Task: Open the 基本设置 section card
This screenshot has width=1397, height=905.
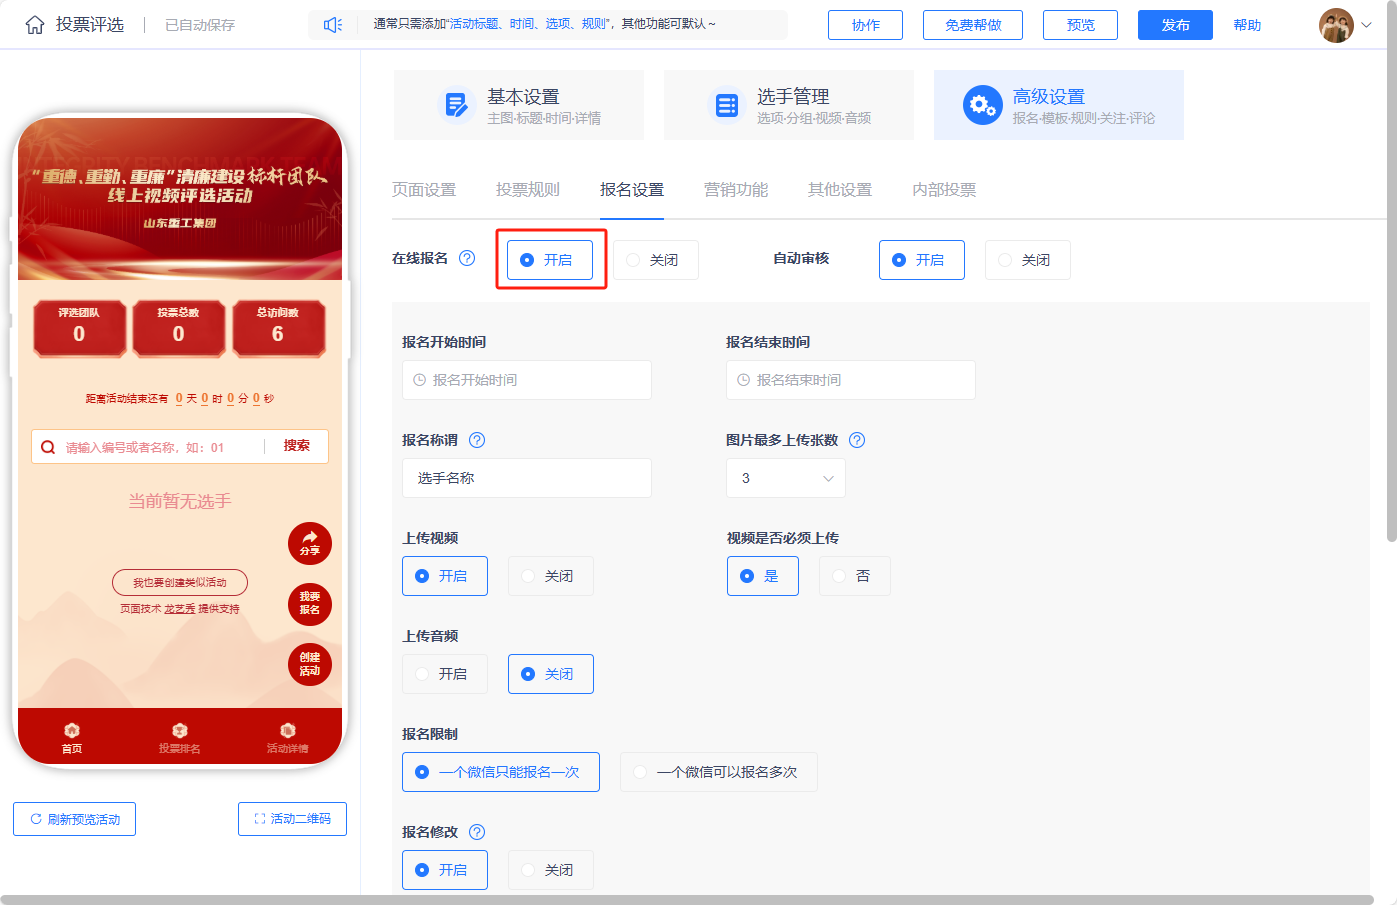Action: [519, 105]
